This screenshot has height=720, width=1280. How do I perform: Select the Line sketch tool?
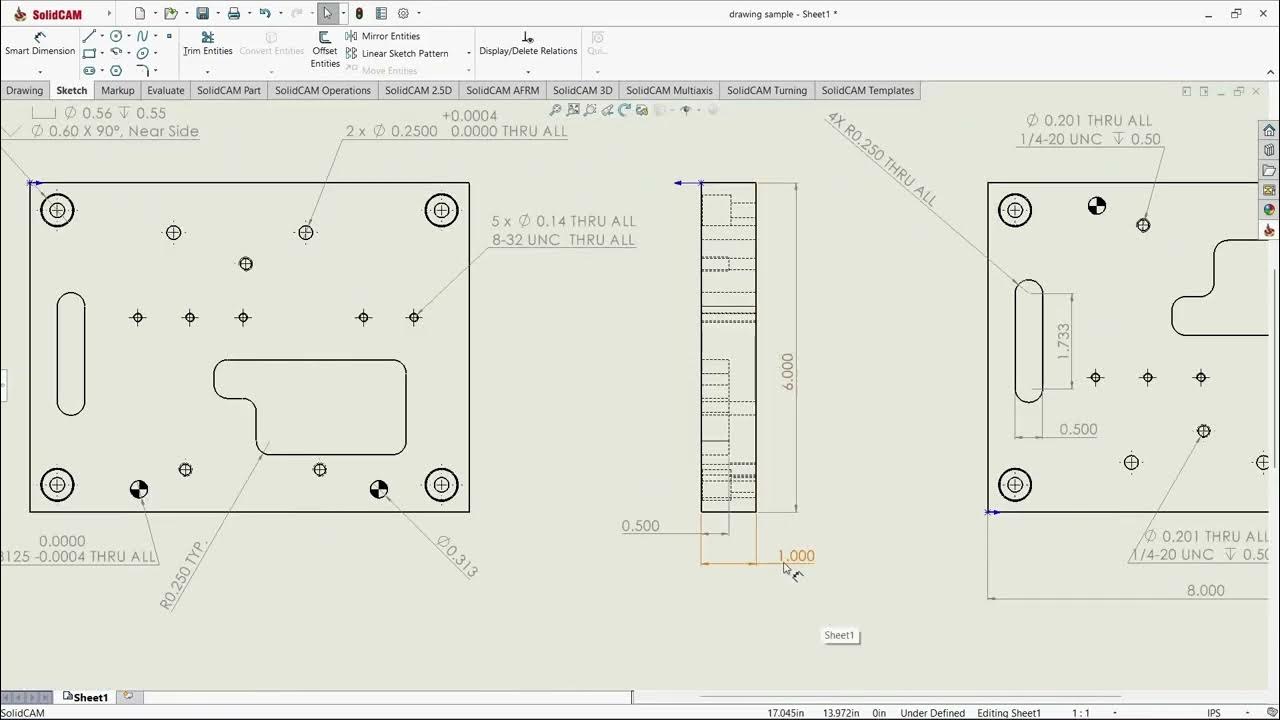pyautogui.click(x=90, y=36)
